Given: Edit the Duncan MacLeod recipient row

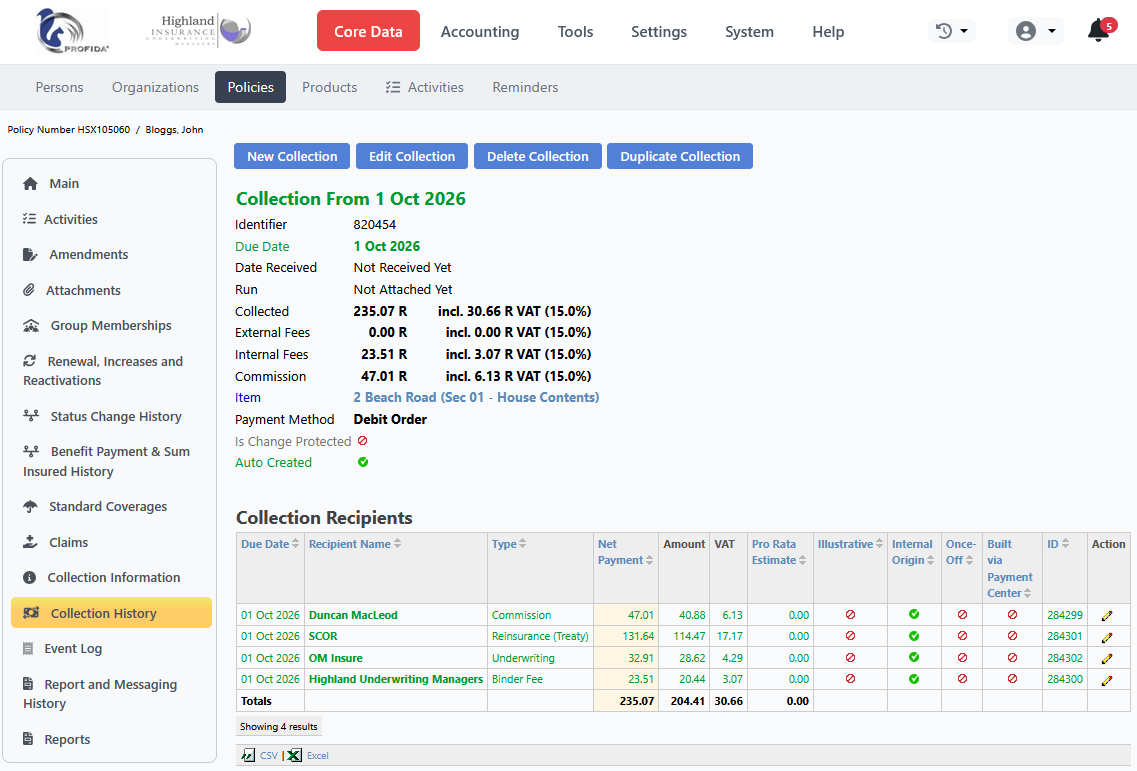Looking at the screenshot, I should (x=1107, y=616).
